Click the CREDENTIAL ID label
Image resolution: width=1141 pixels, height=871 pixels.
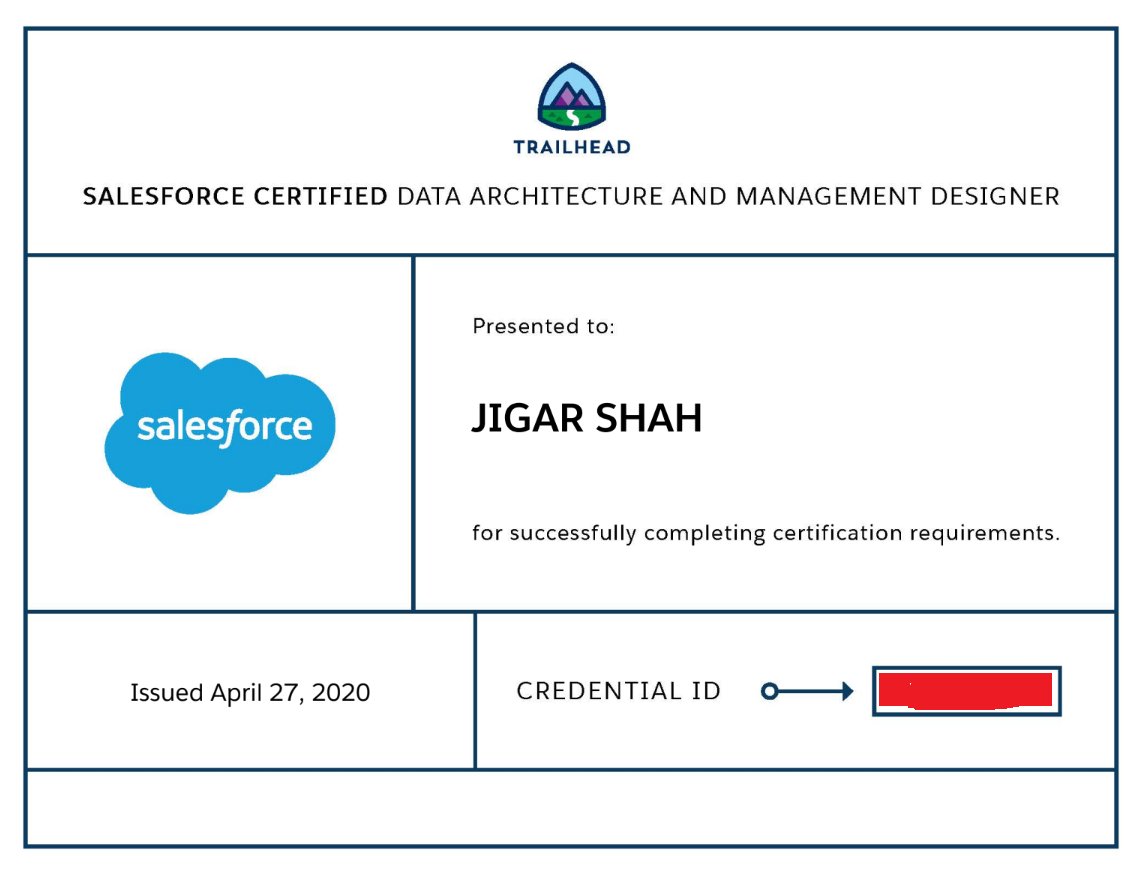[x=619, y=691]
